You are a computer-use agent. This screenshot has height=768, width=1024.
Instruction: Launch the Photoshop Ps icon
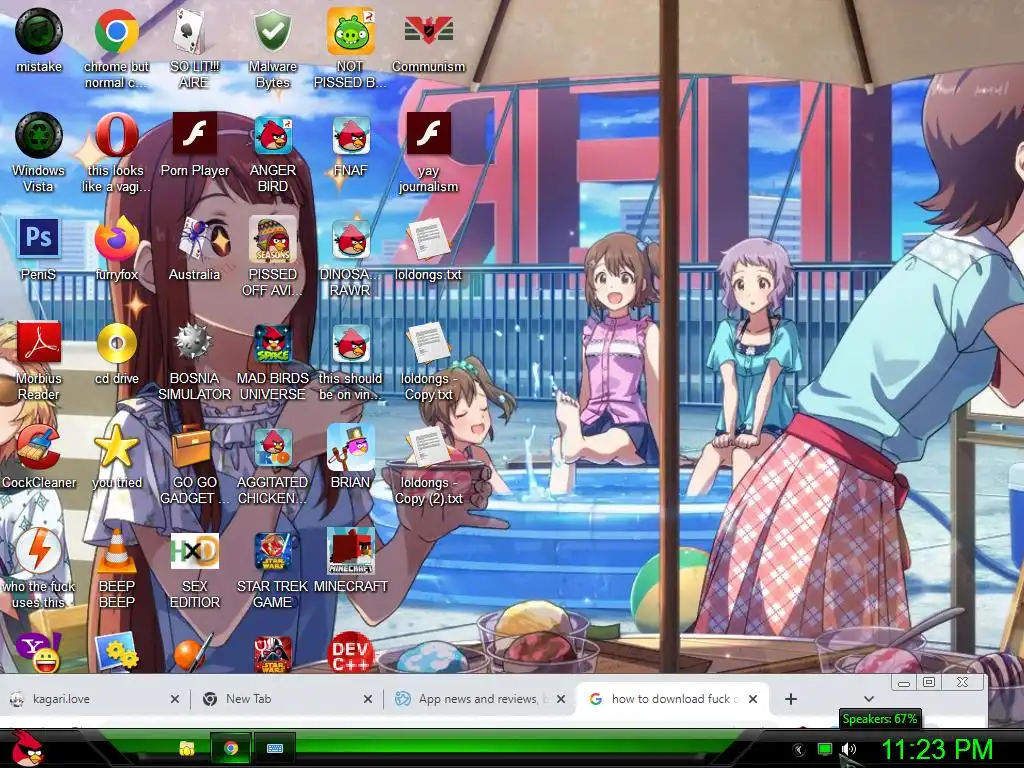pyautogui.click(x=39, y=249)
